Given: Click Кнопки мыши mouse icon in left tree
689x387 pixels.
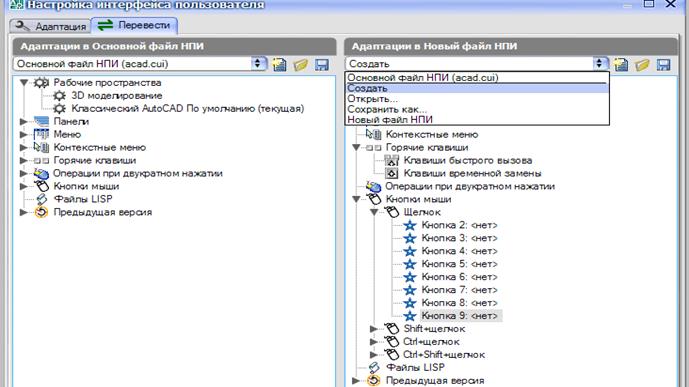Looking at the screenshot, I should 41,186.
